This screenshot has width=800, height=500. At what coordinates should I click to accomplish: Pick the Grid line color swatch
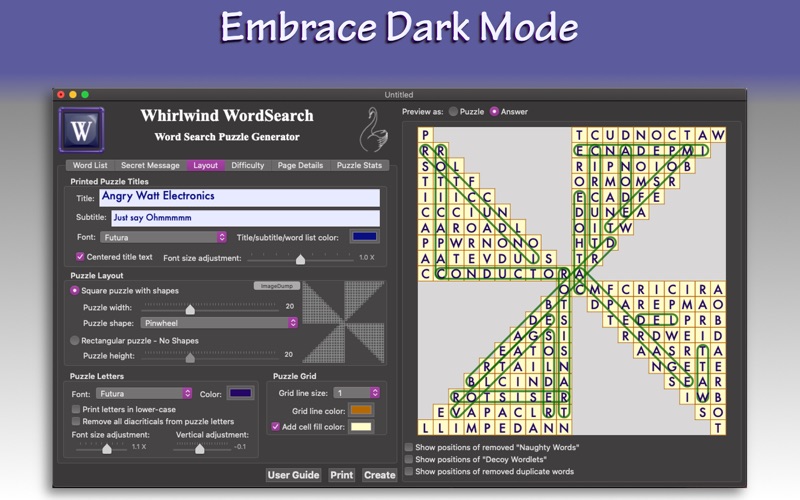coord(361,410)
